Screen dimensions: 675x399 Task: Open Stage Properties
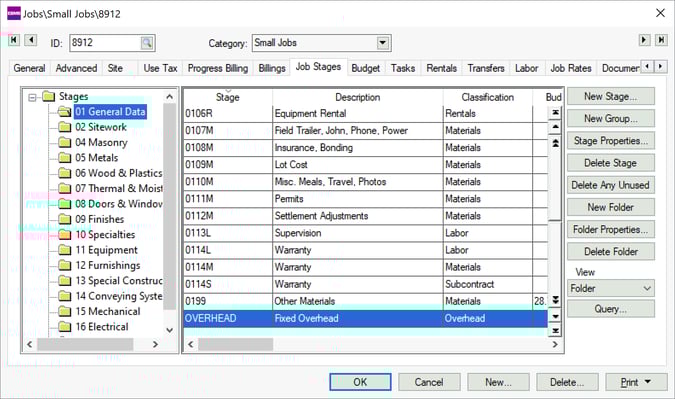point(610,141)
